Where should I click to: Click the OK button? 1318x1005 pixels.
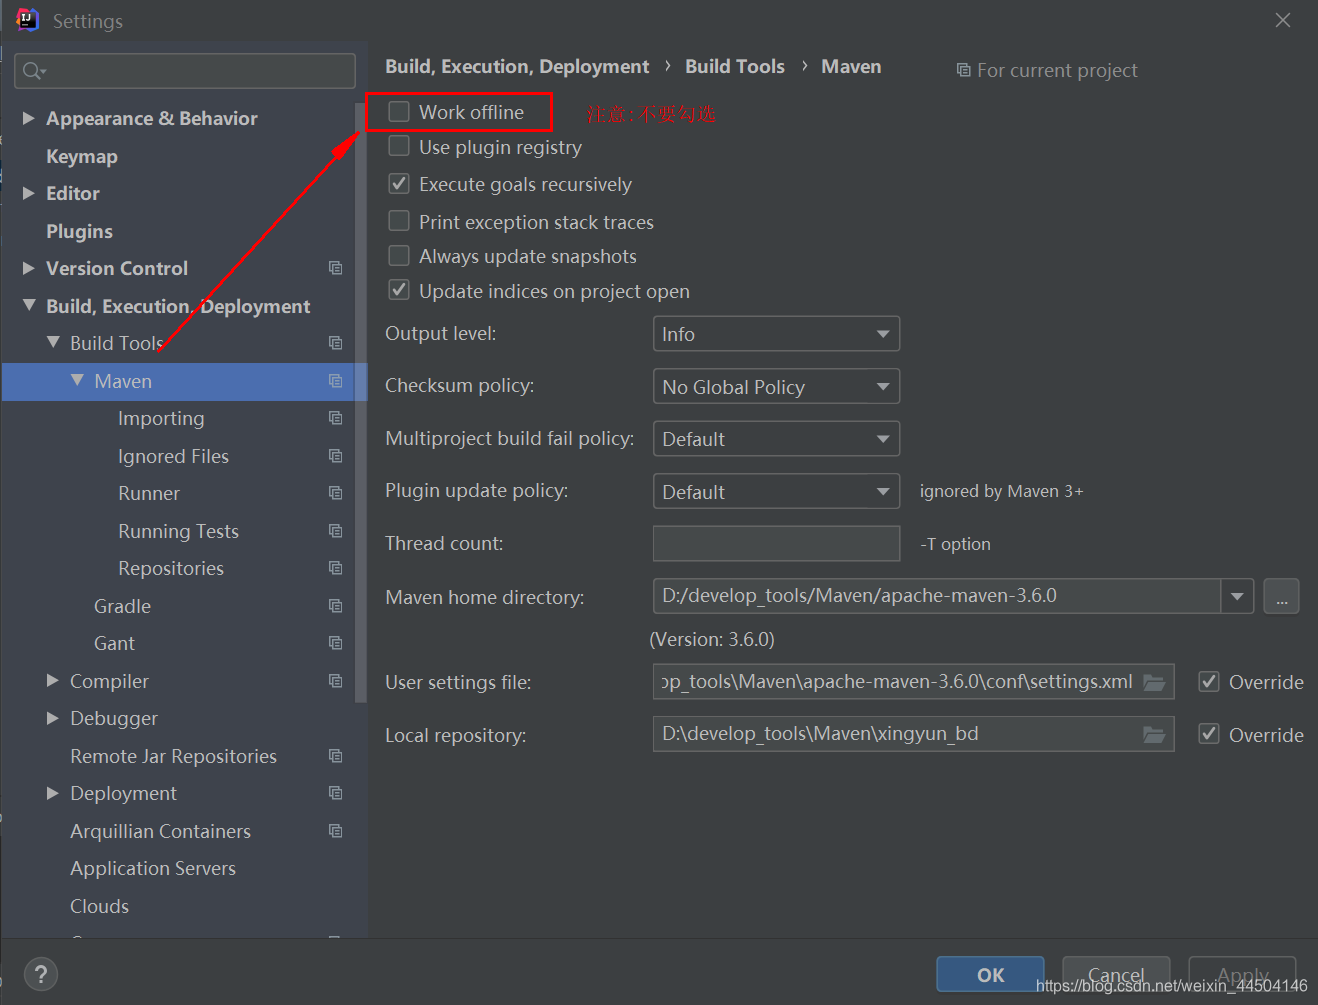[990, 974]
